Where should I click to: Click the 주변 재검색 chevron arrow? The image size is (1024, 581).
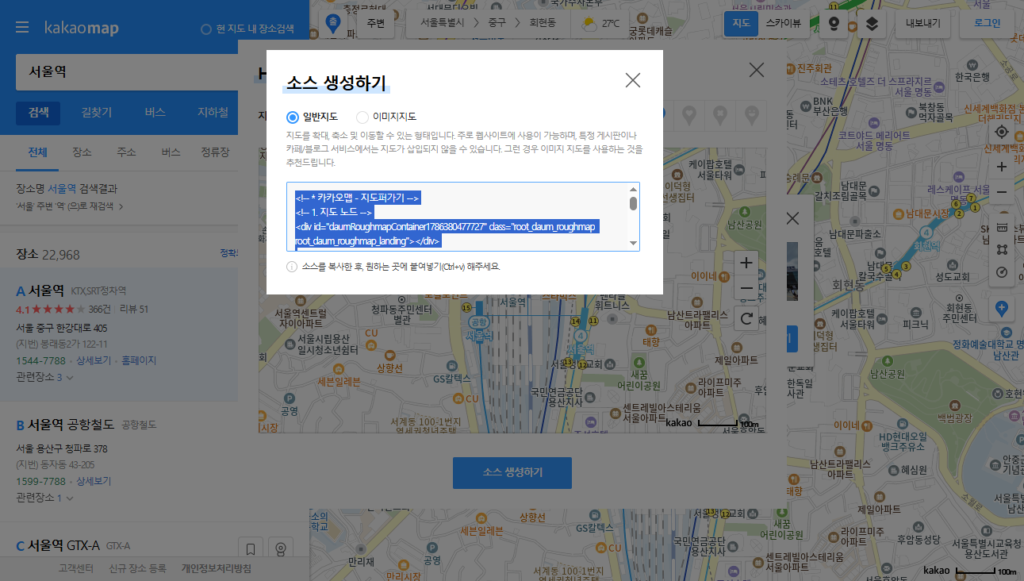[x=121, y=206]
